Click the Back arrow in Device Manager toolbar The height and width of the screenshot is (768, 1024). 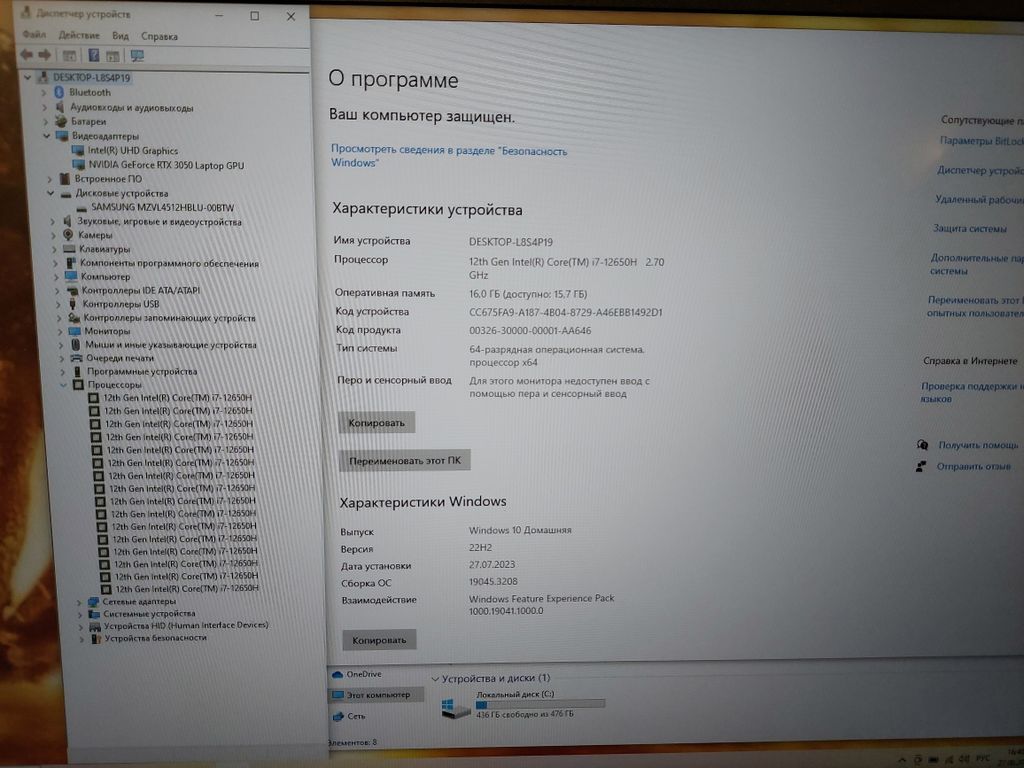pos(27,55)
